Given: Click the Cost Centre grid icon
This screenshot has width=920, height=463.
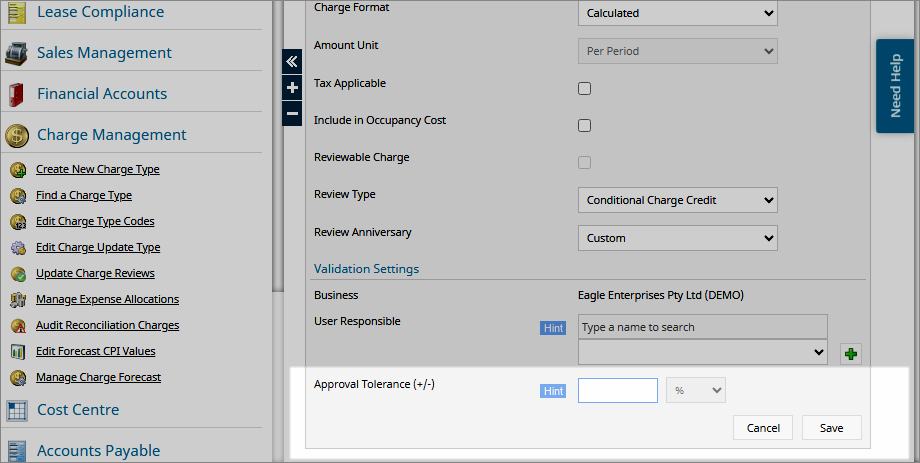Looking at the screenshot, I should (16, 410).
